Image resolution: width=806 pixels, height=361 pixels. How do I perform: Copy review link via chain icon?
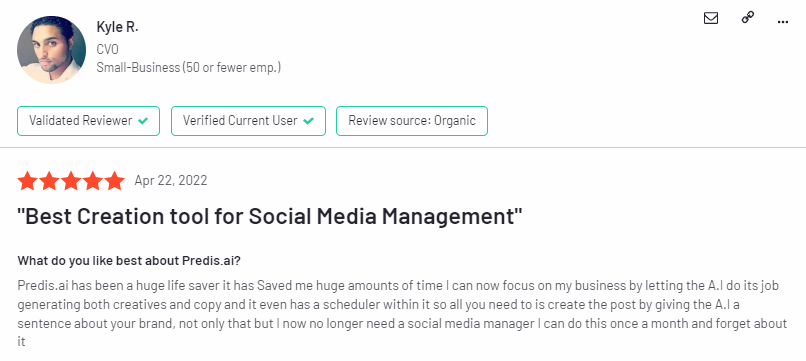(x=747, y=17)
